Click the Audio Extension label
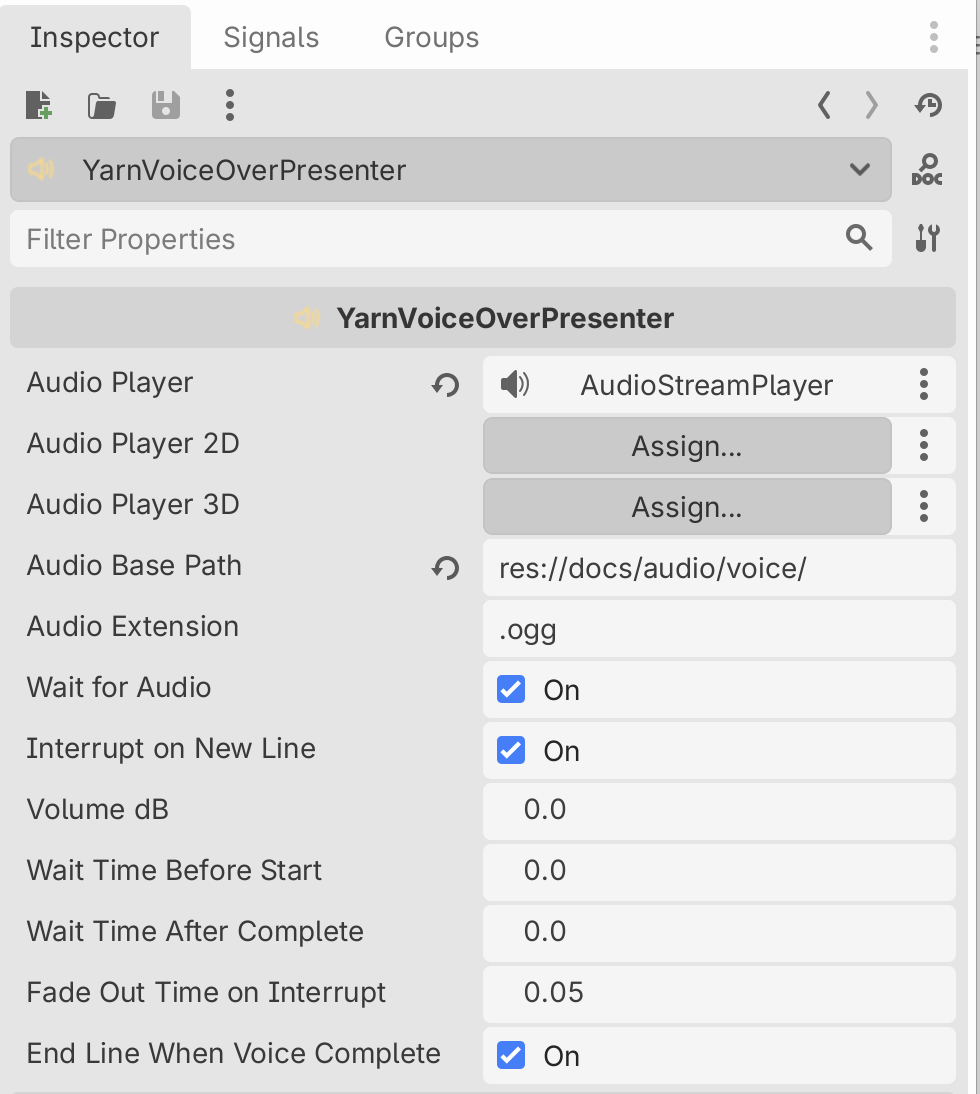This screenshot has height=1094, width=980. coord(133,627)
